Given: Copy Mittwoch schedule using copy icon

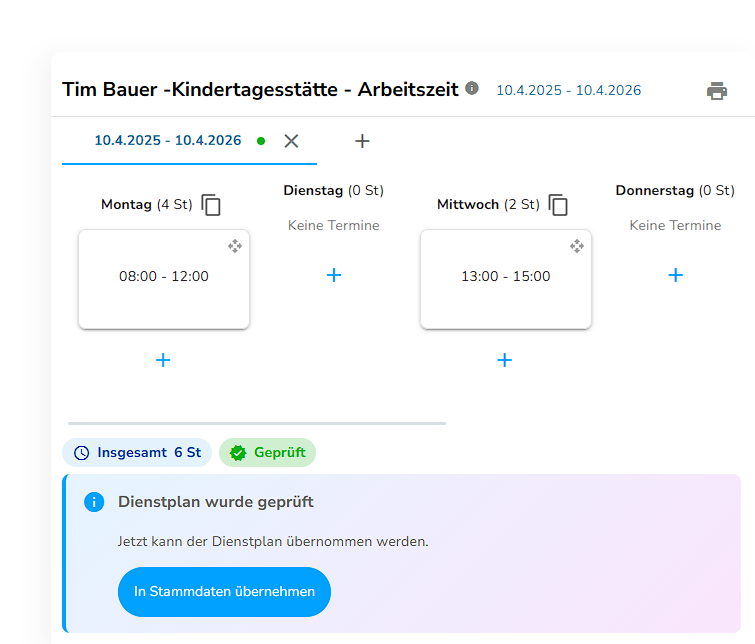Looking at the screenshot, I should point(558,205).
